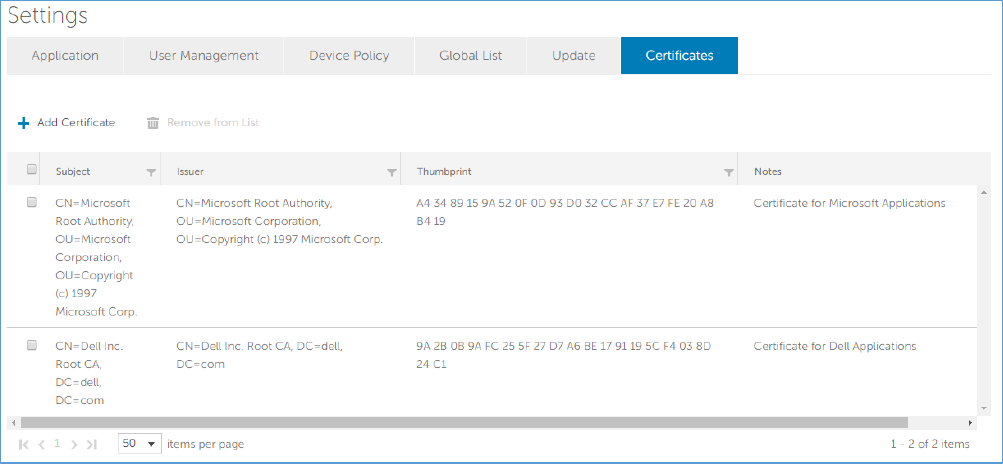Click horizontal scrollbar right arrow

[x=970, y=422]
